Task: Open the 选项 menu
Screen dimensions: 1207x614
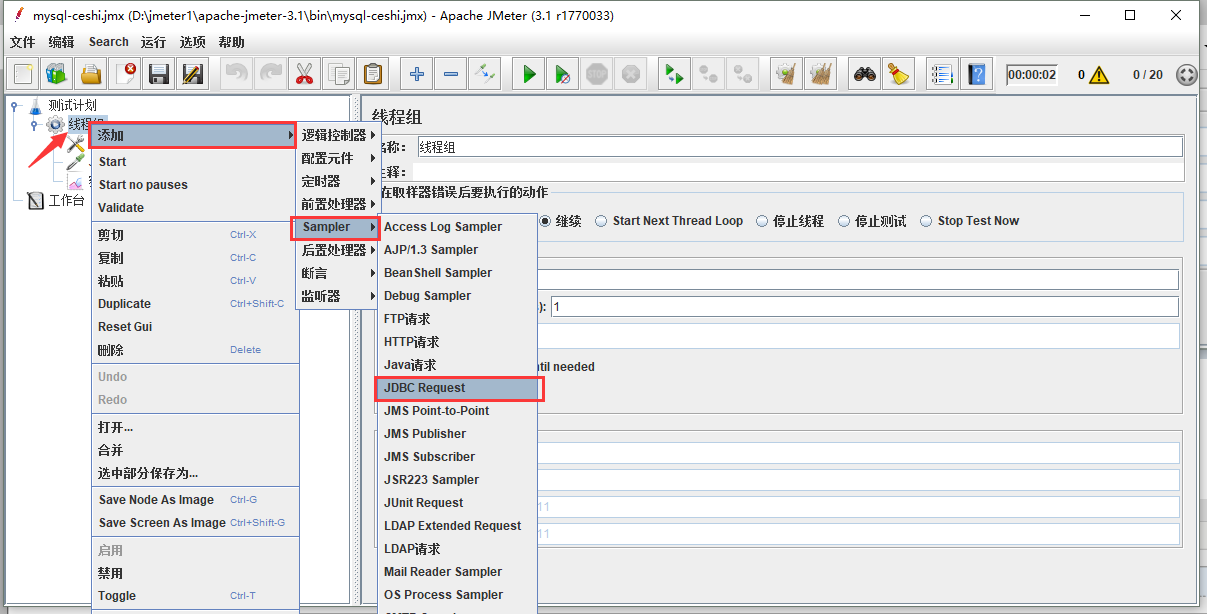Action: [192, 42]
